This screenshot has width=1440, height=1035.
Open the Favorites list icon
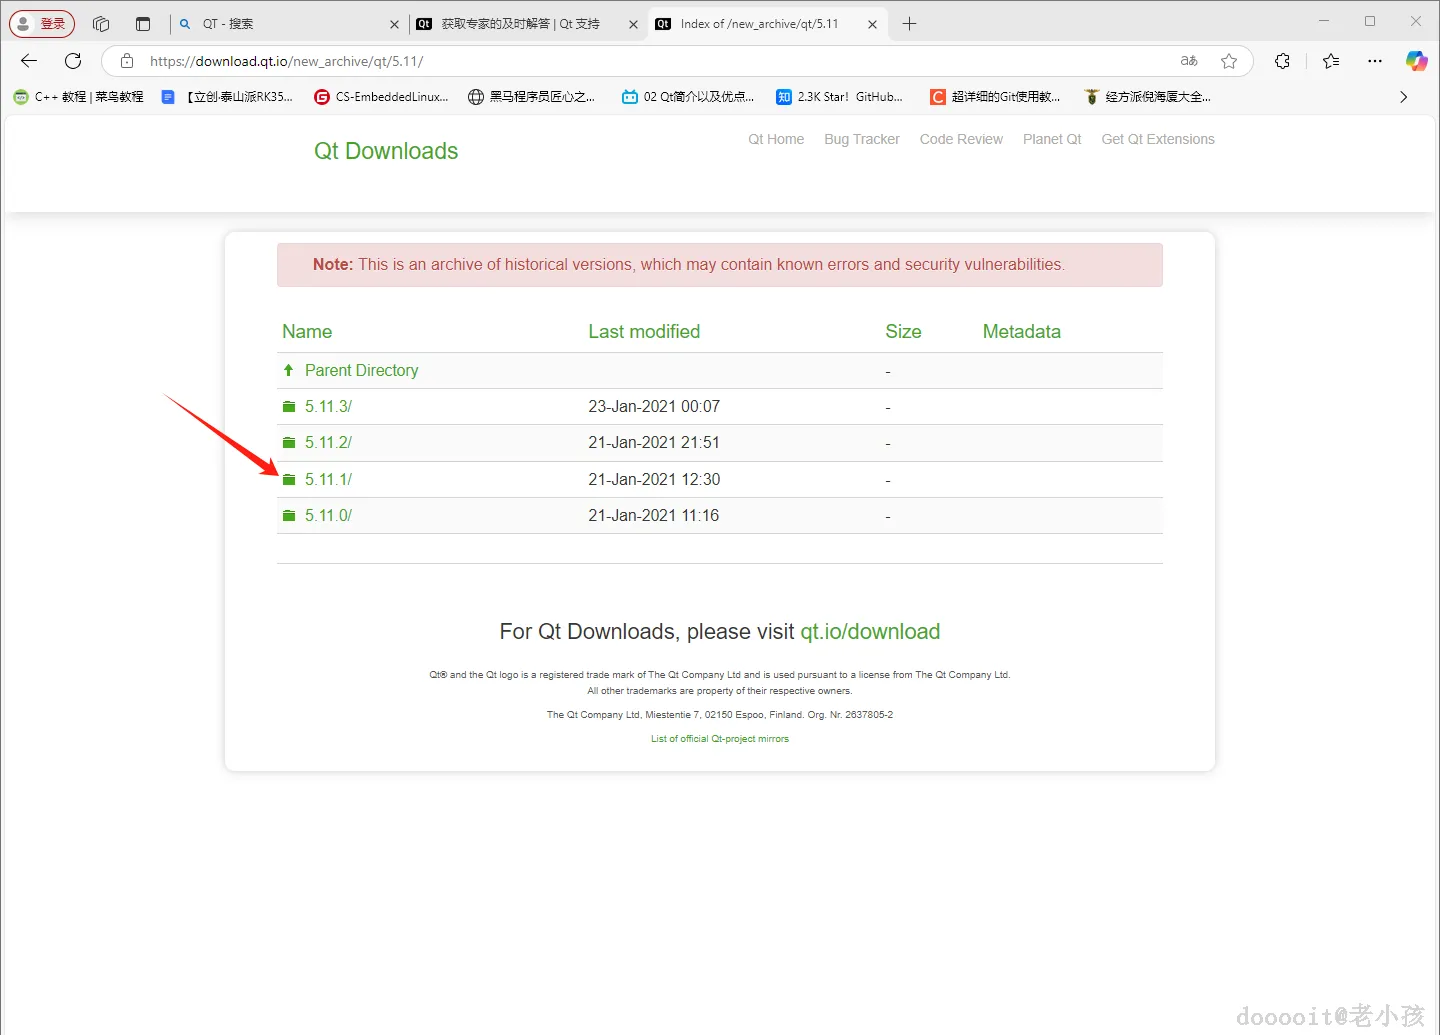click(x=1331, y=61)
